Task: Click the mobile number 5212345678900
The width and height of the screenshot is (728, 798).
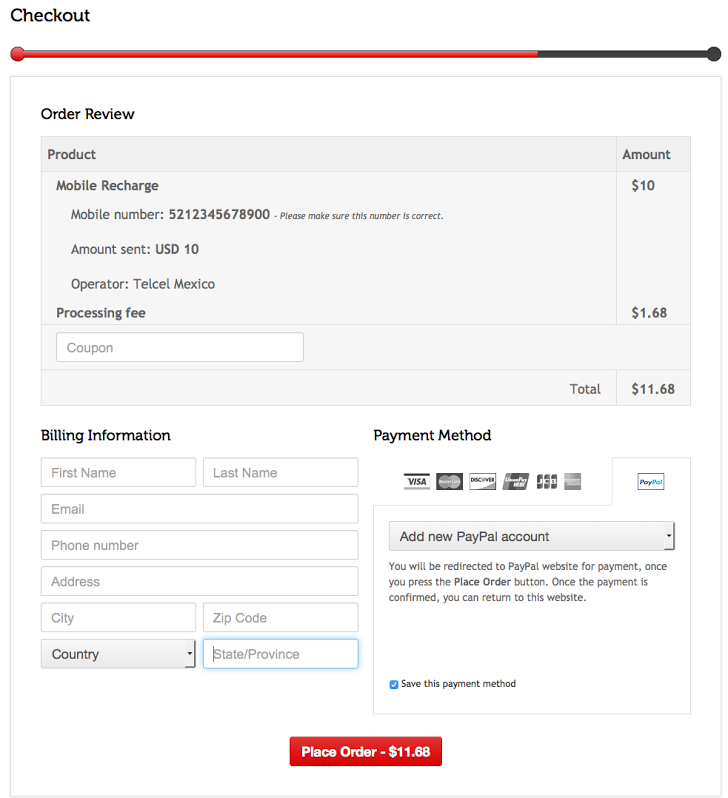Action: pos(219,214)
